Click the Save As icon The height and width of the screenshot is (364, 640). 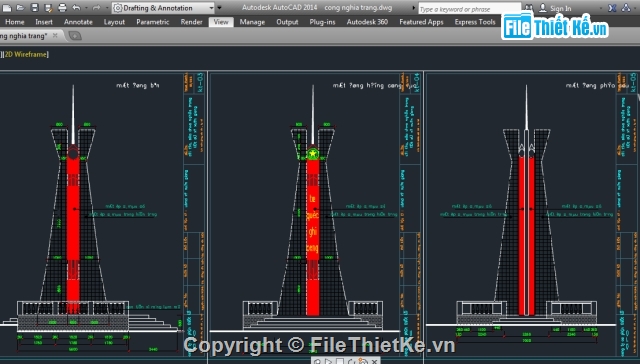[48, 8]
